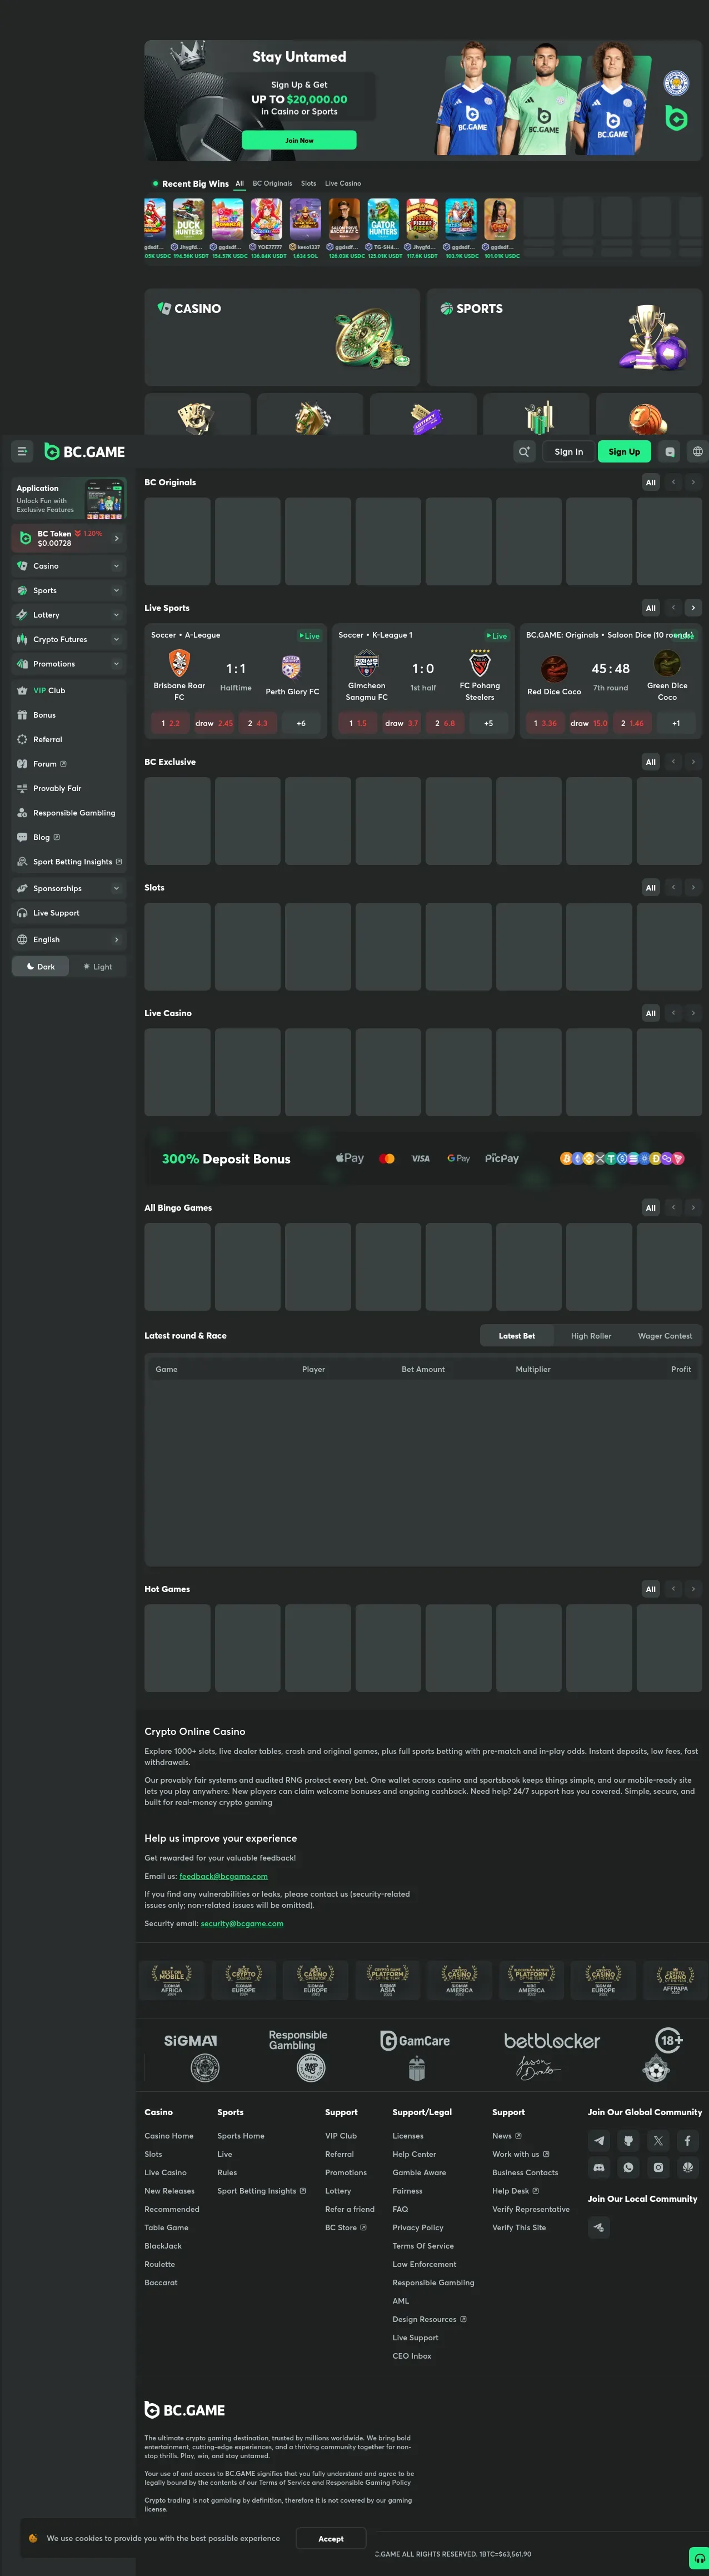Click the Telegram icon under Global Community
This screenshot has height=2576, width=709.
pos(599,2140)
